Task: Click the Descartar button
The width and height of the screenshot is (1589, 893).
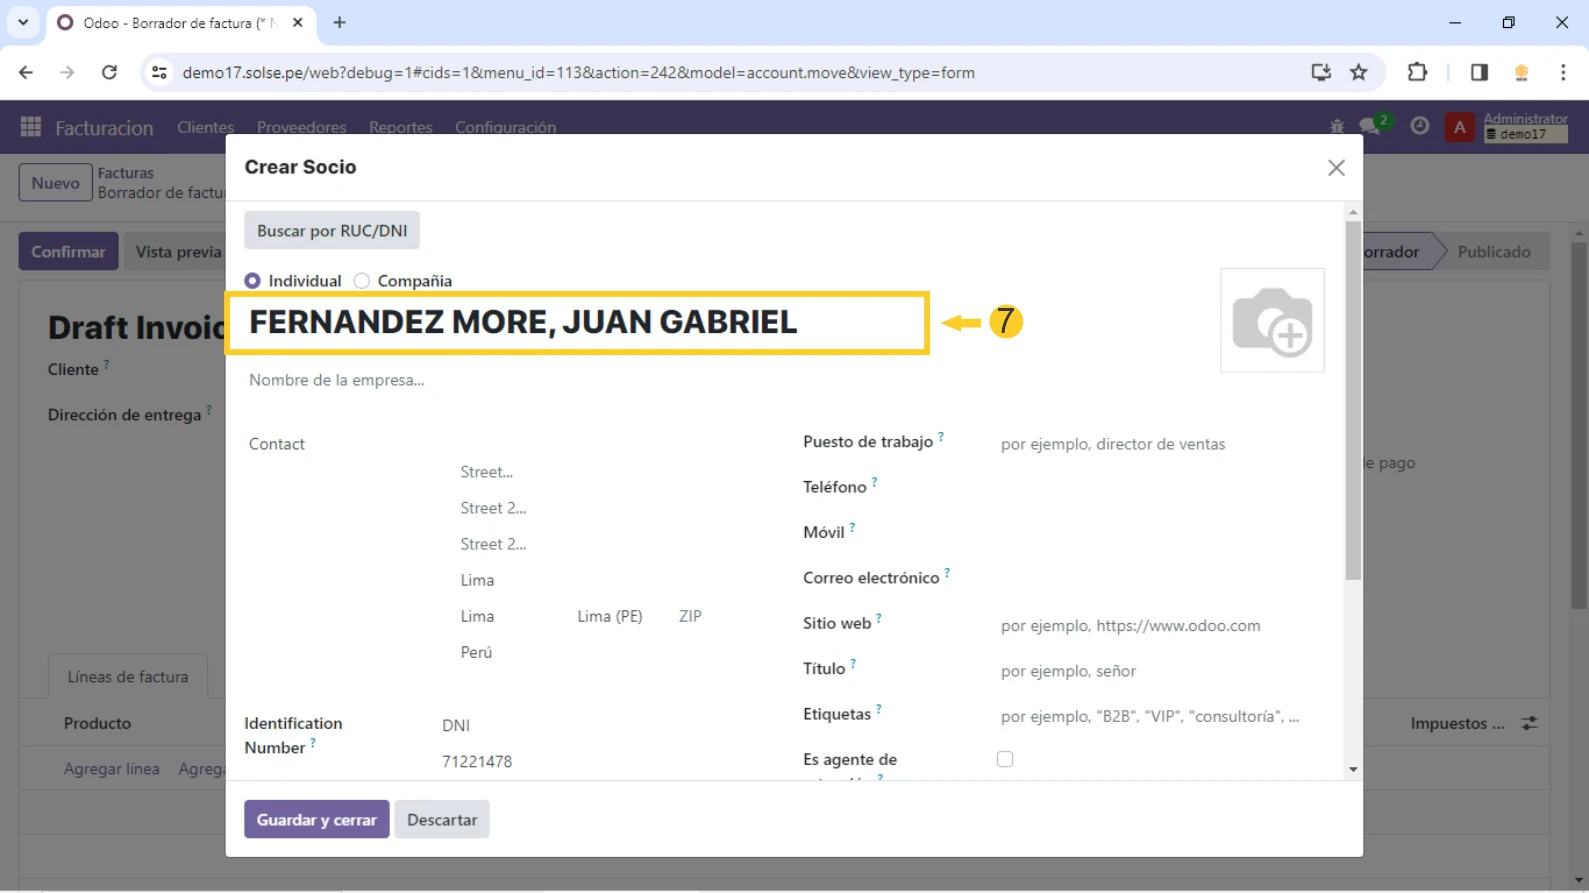Action: [x=442, y=819]
